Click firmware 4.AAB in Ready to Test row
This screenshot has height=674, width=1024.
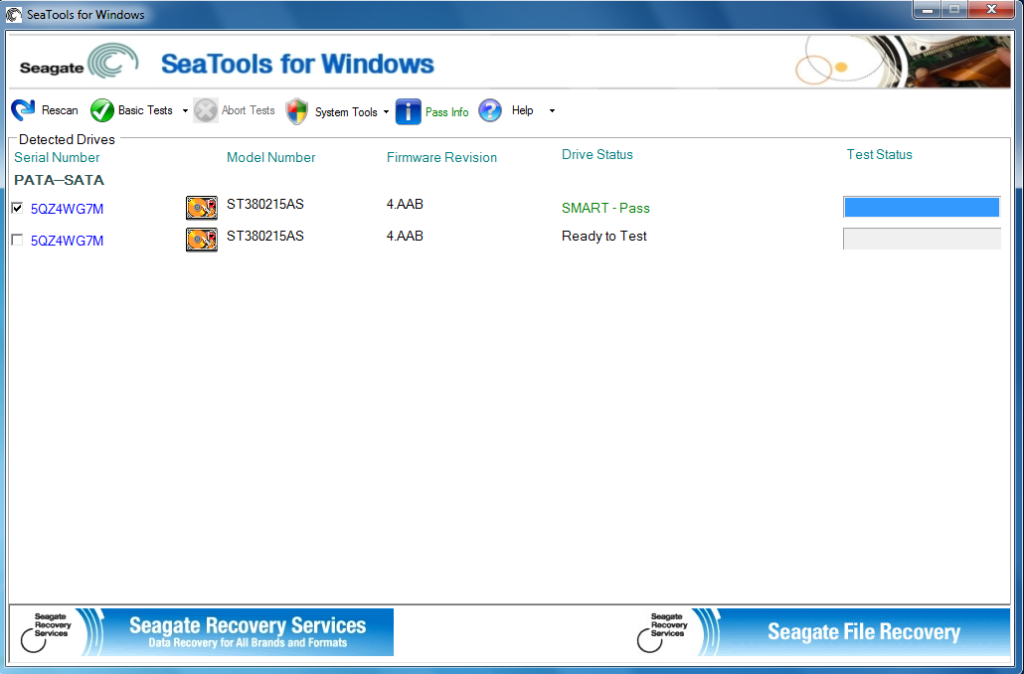pos(405,236)
